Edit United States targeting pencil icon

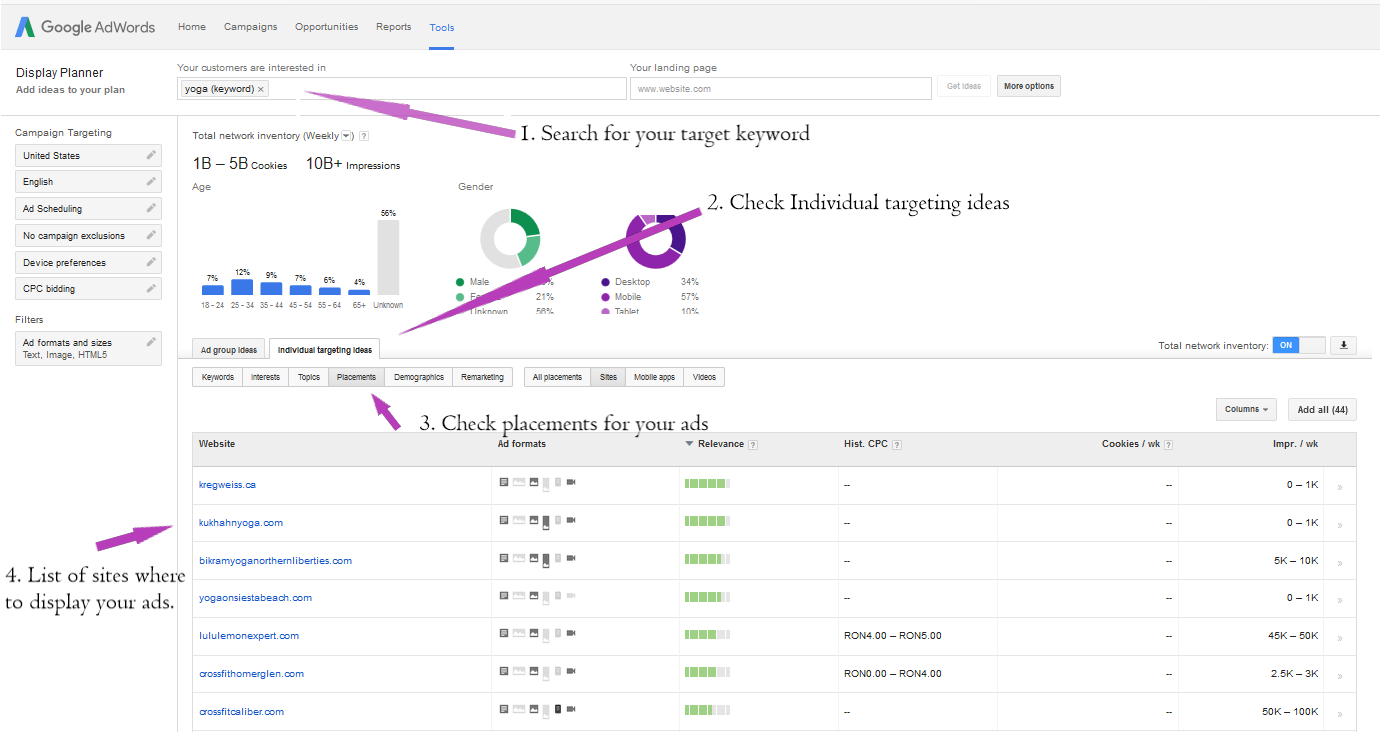150,155
